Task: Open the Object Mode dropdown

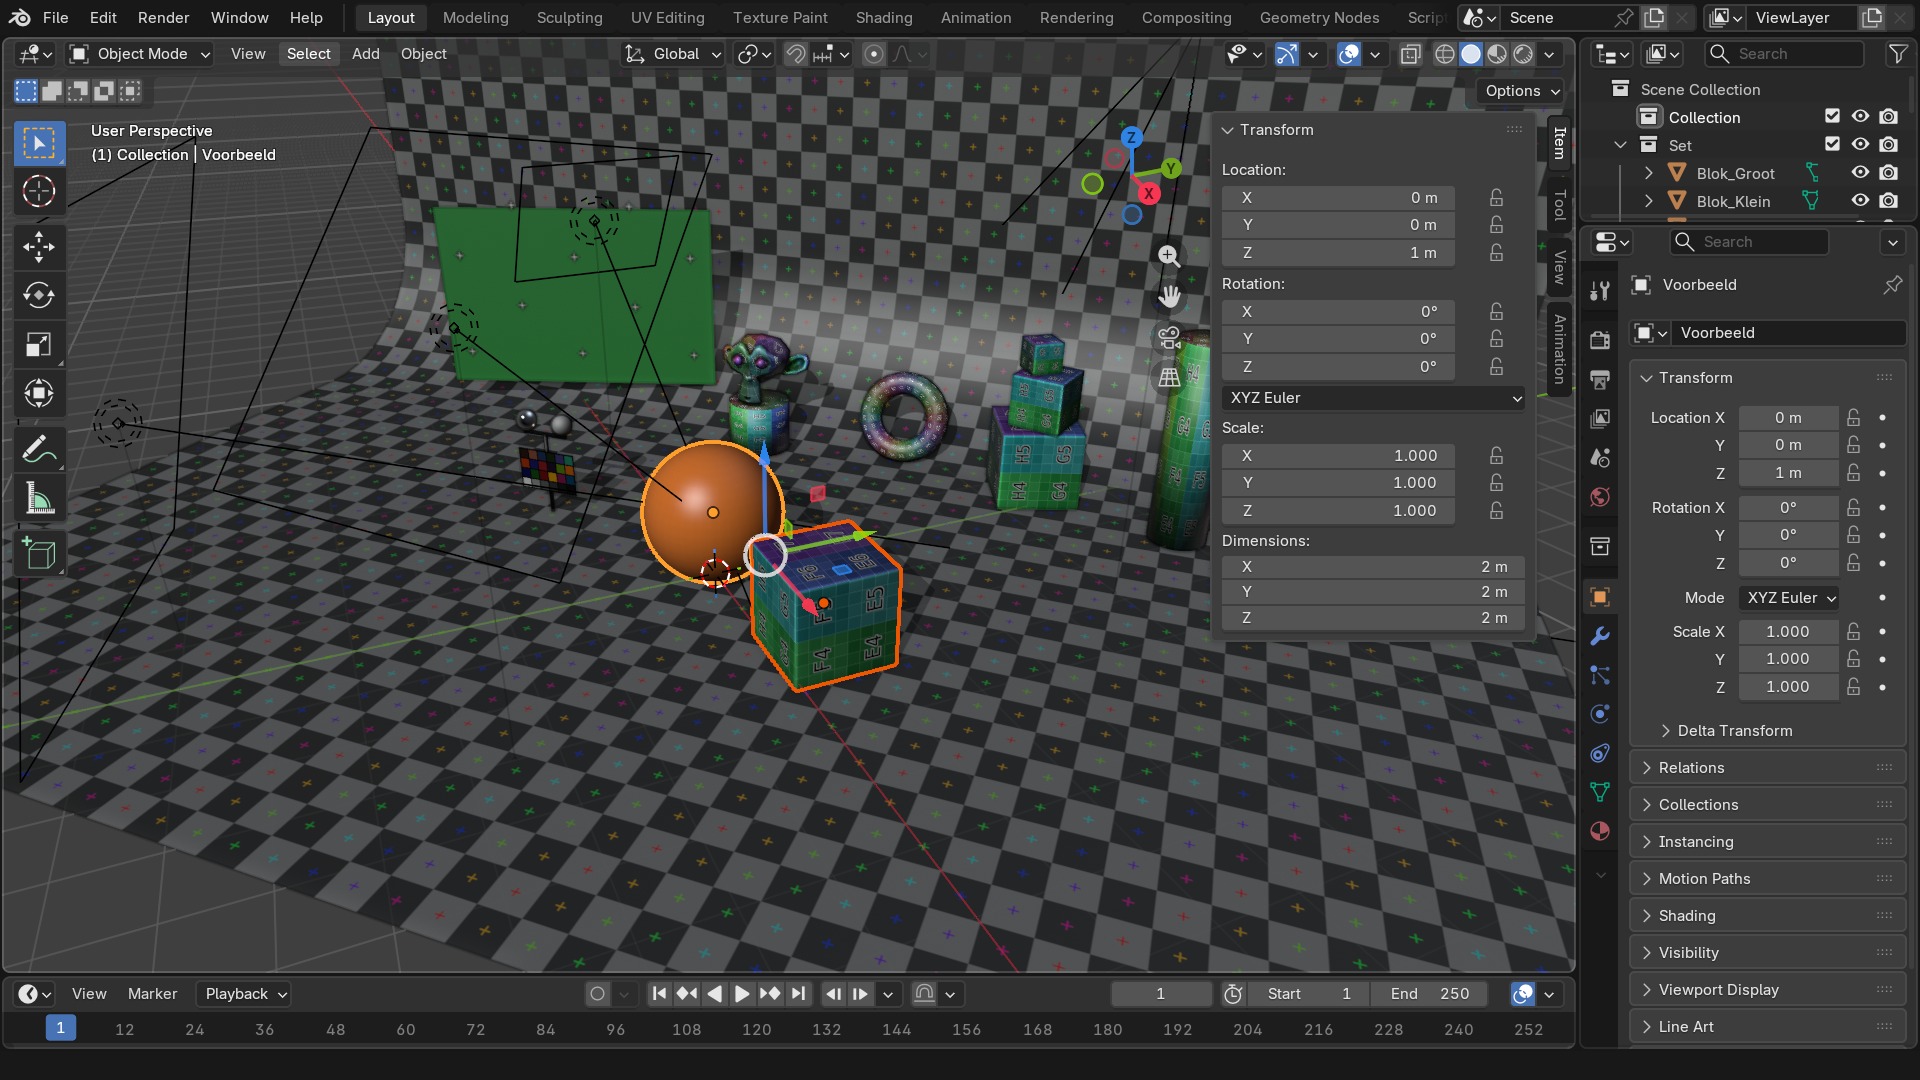Action: tap(140, 54)
